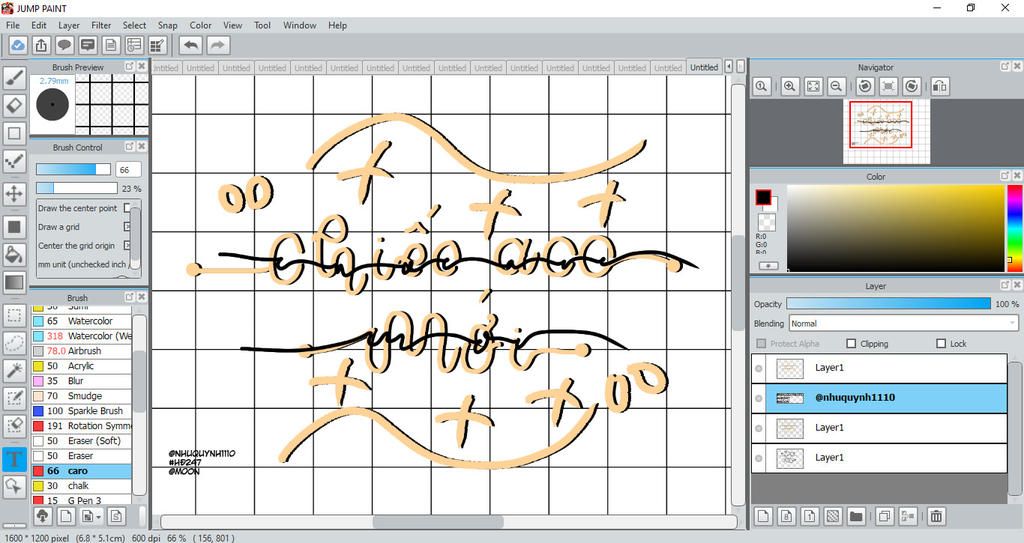Toggle the 'Draw a grid' checkbox
Image resolution: width=1024 pixels, height=543 pixels.
click(x=127, y=227)
